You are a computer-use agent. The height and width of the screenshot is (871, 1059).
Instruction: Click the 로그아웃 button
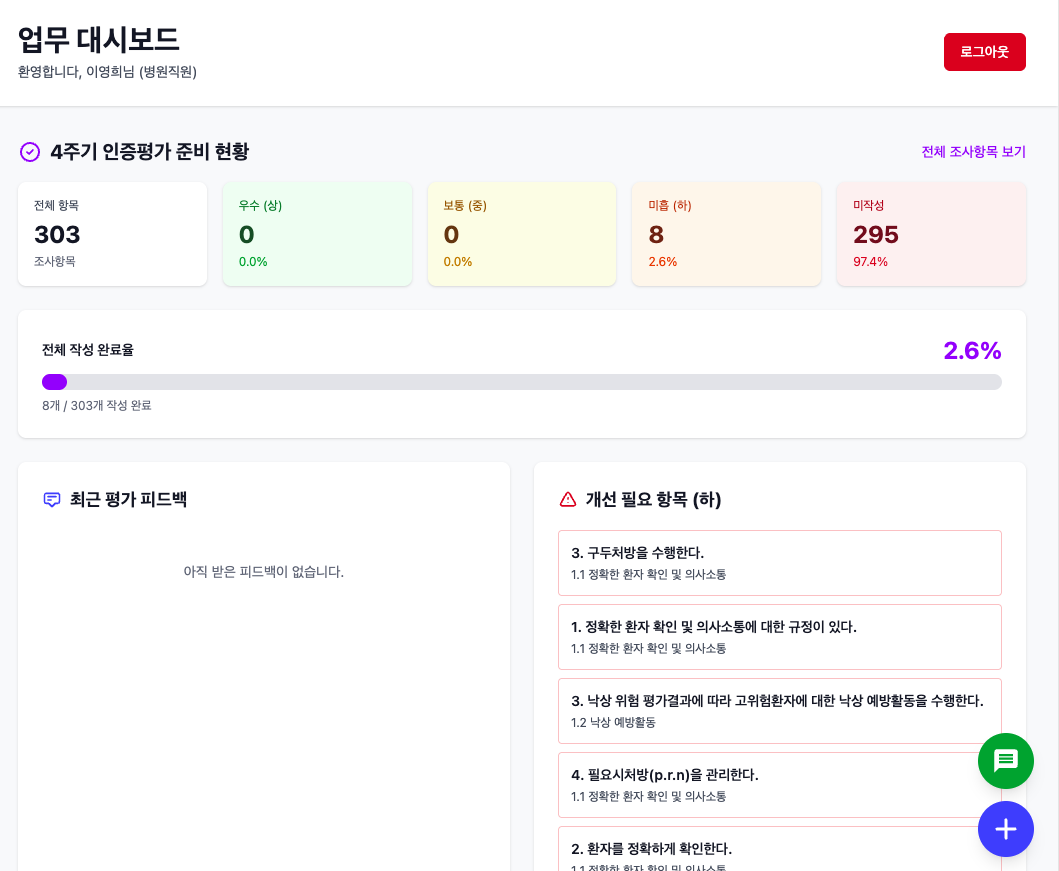(x=984, y=51)
